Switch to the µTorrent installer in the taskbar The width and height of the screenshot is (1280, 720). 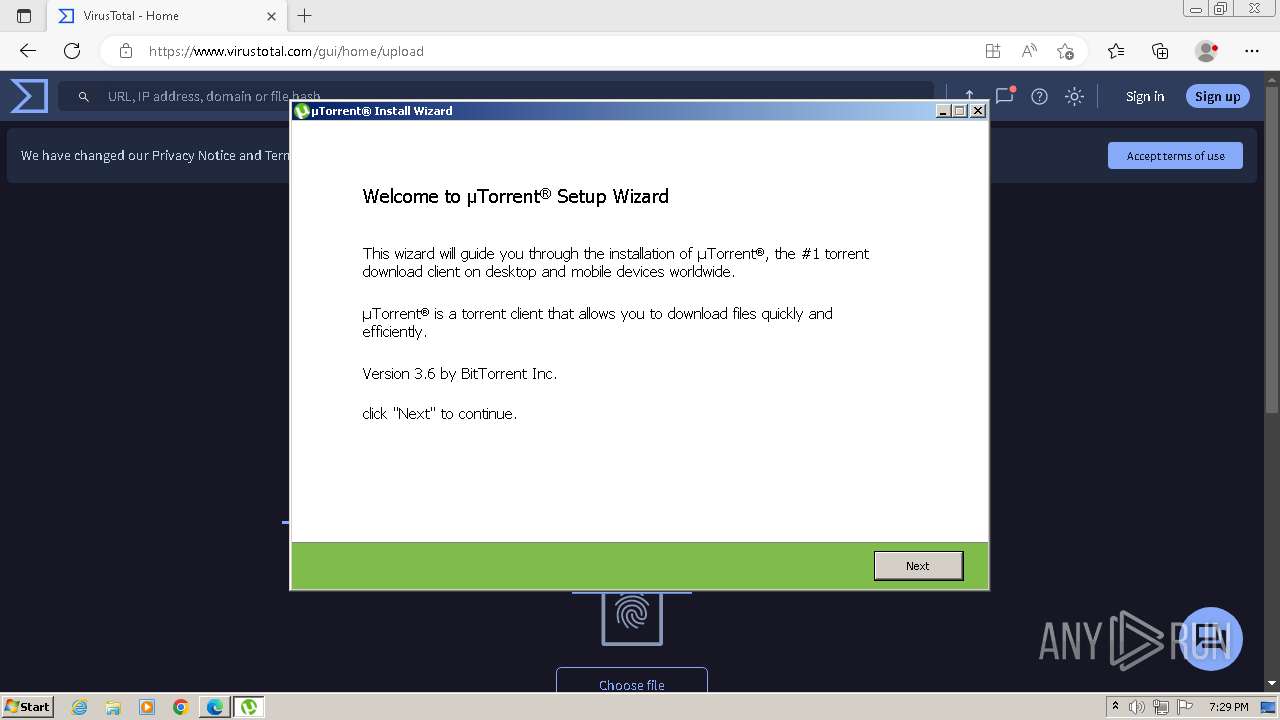pos(249,707)
